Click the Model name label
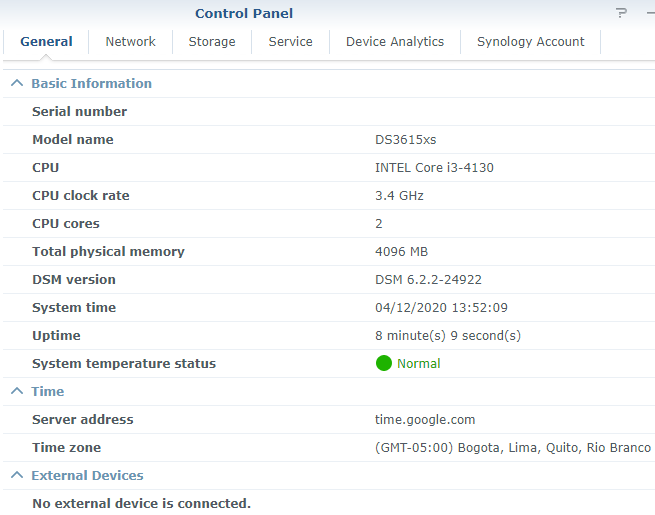Screen dimensions: 655x515 point(73,140)
